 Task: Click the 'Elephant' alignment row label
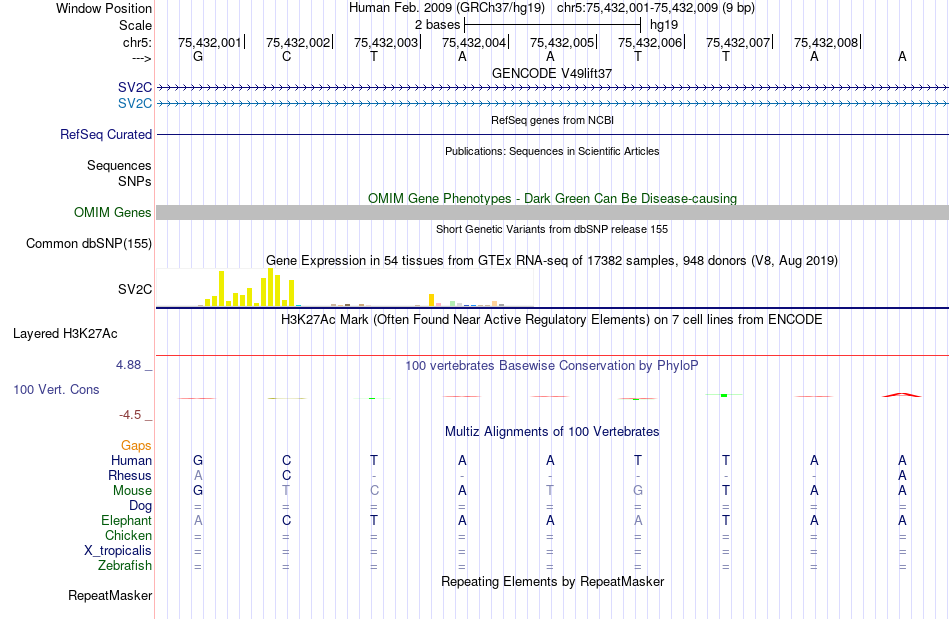[127, 520]
